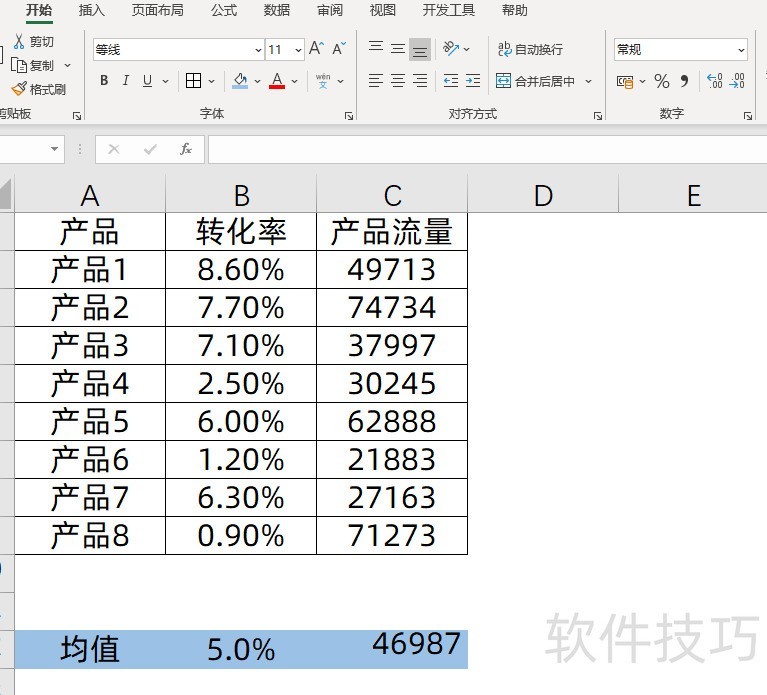Center text horizontally
This screenshot has height=695, width=767.
click(398, 80)
